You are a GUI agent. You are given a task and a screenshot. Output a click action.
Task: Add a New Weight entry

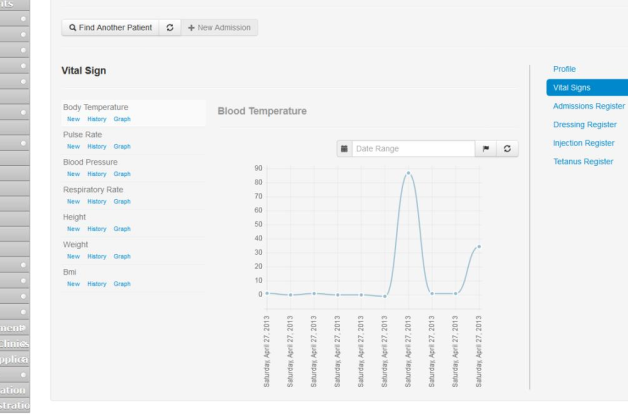[x=73, y=256]
